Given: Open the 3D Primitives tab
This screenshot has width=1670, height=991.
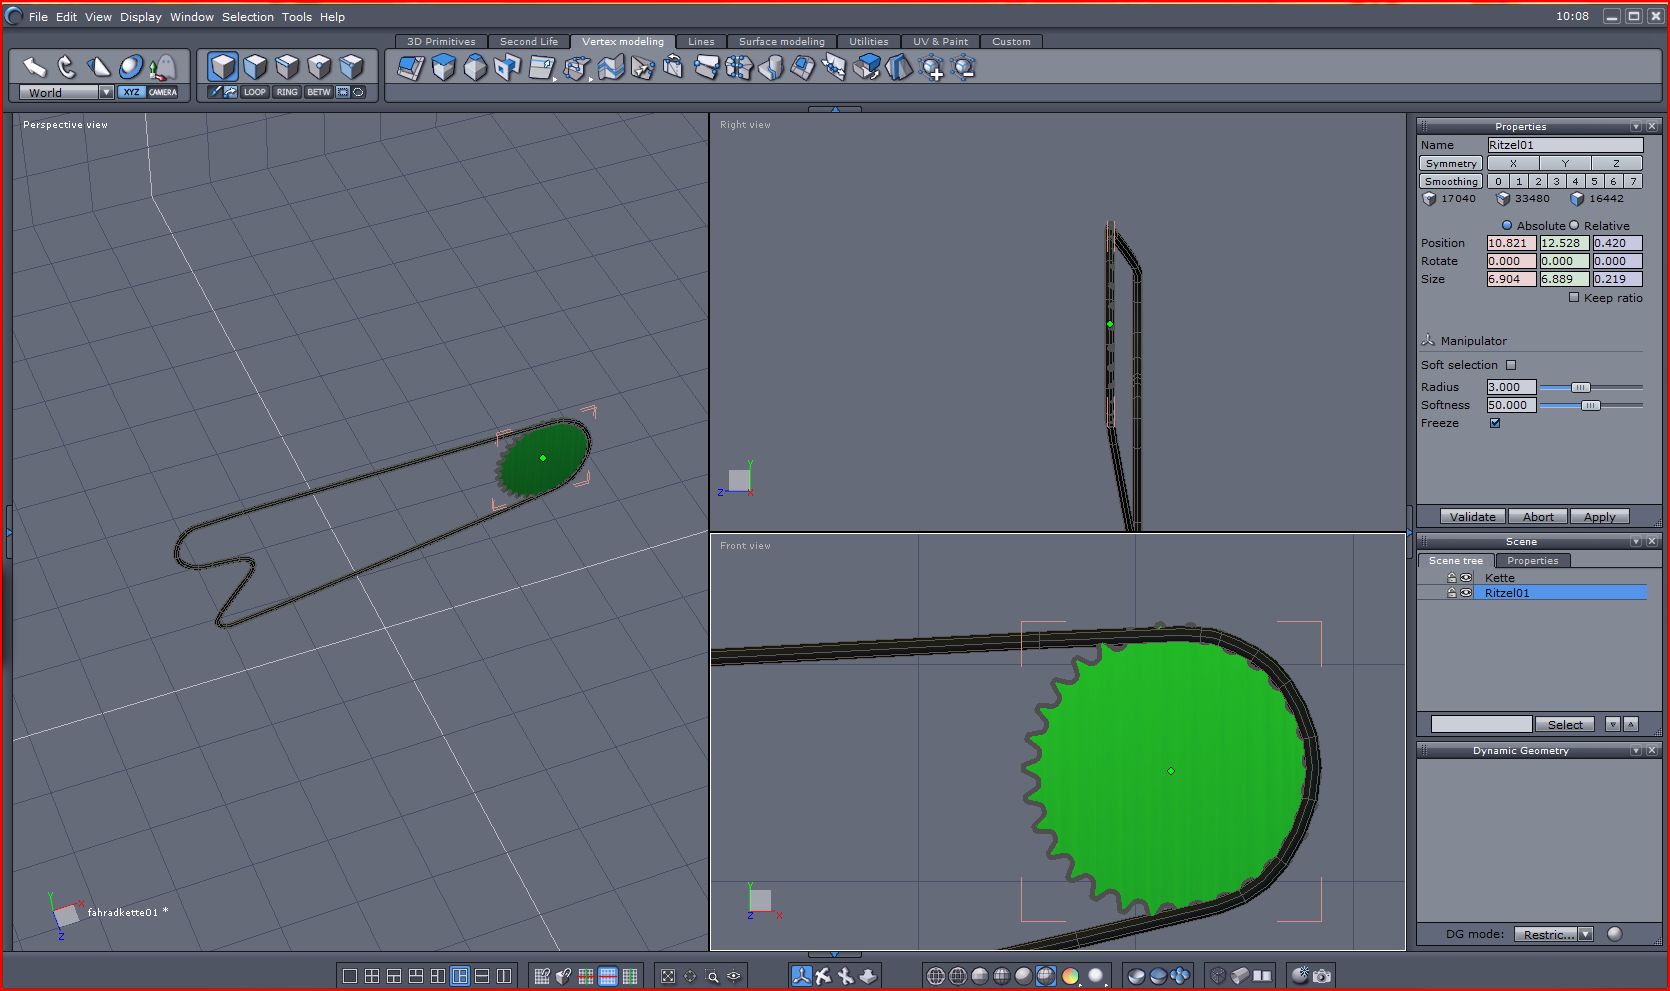Looking at the screenshot, I should click(x=441, y=41).
